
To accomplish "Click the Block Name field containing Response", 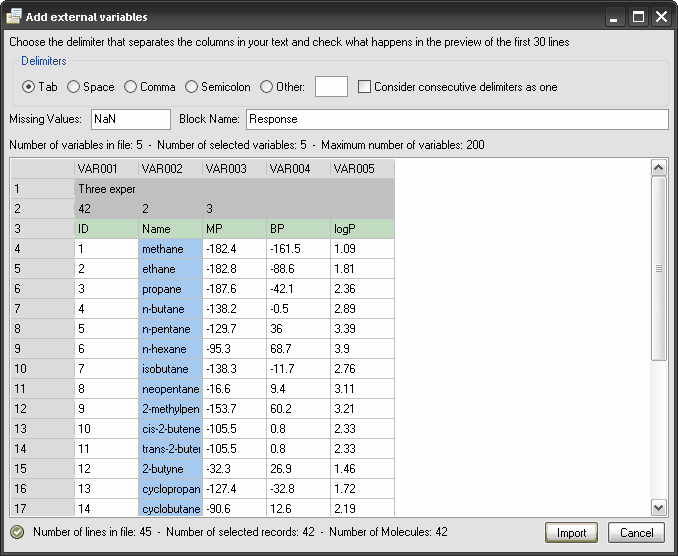I will [457, 119].
